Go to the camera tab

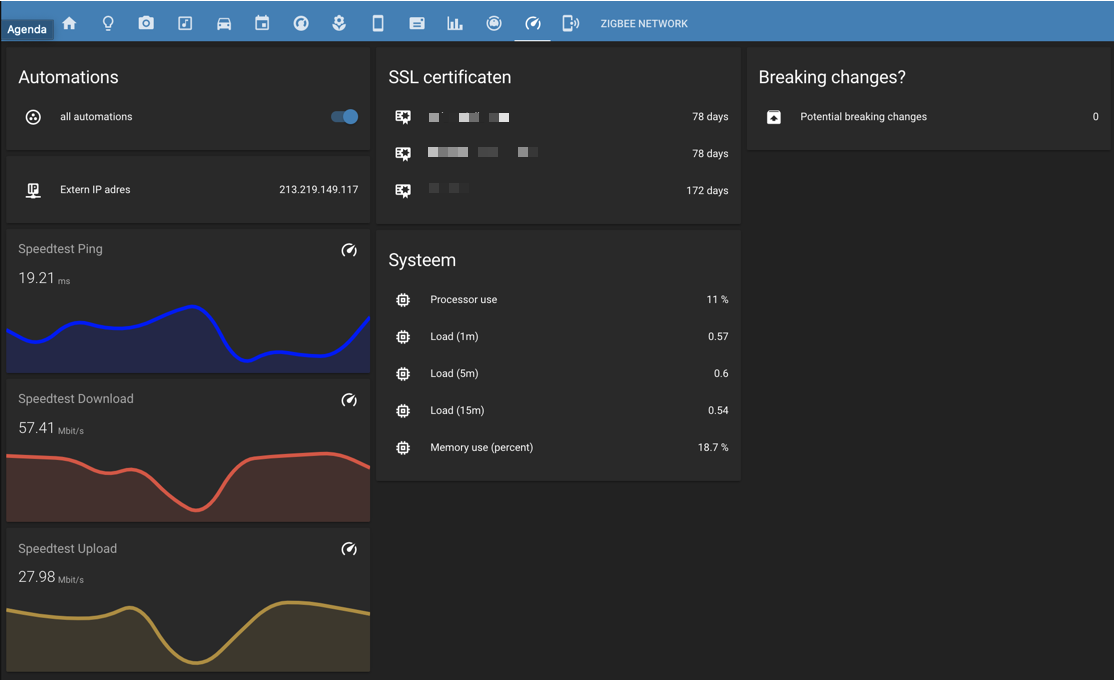(x=146, y=23)
